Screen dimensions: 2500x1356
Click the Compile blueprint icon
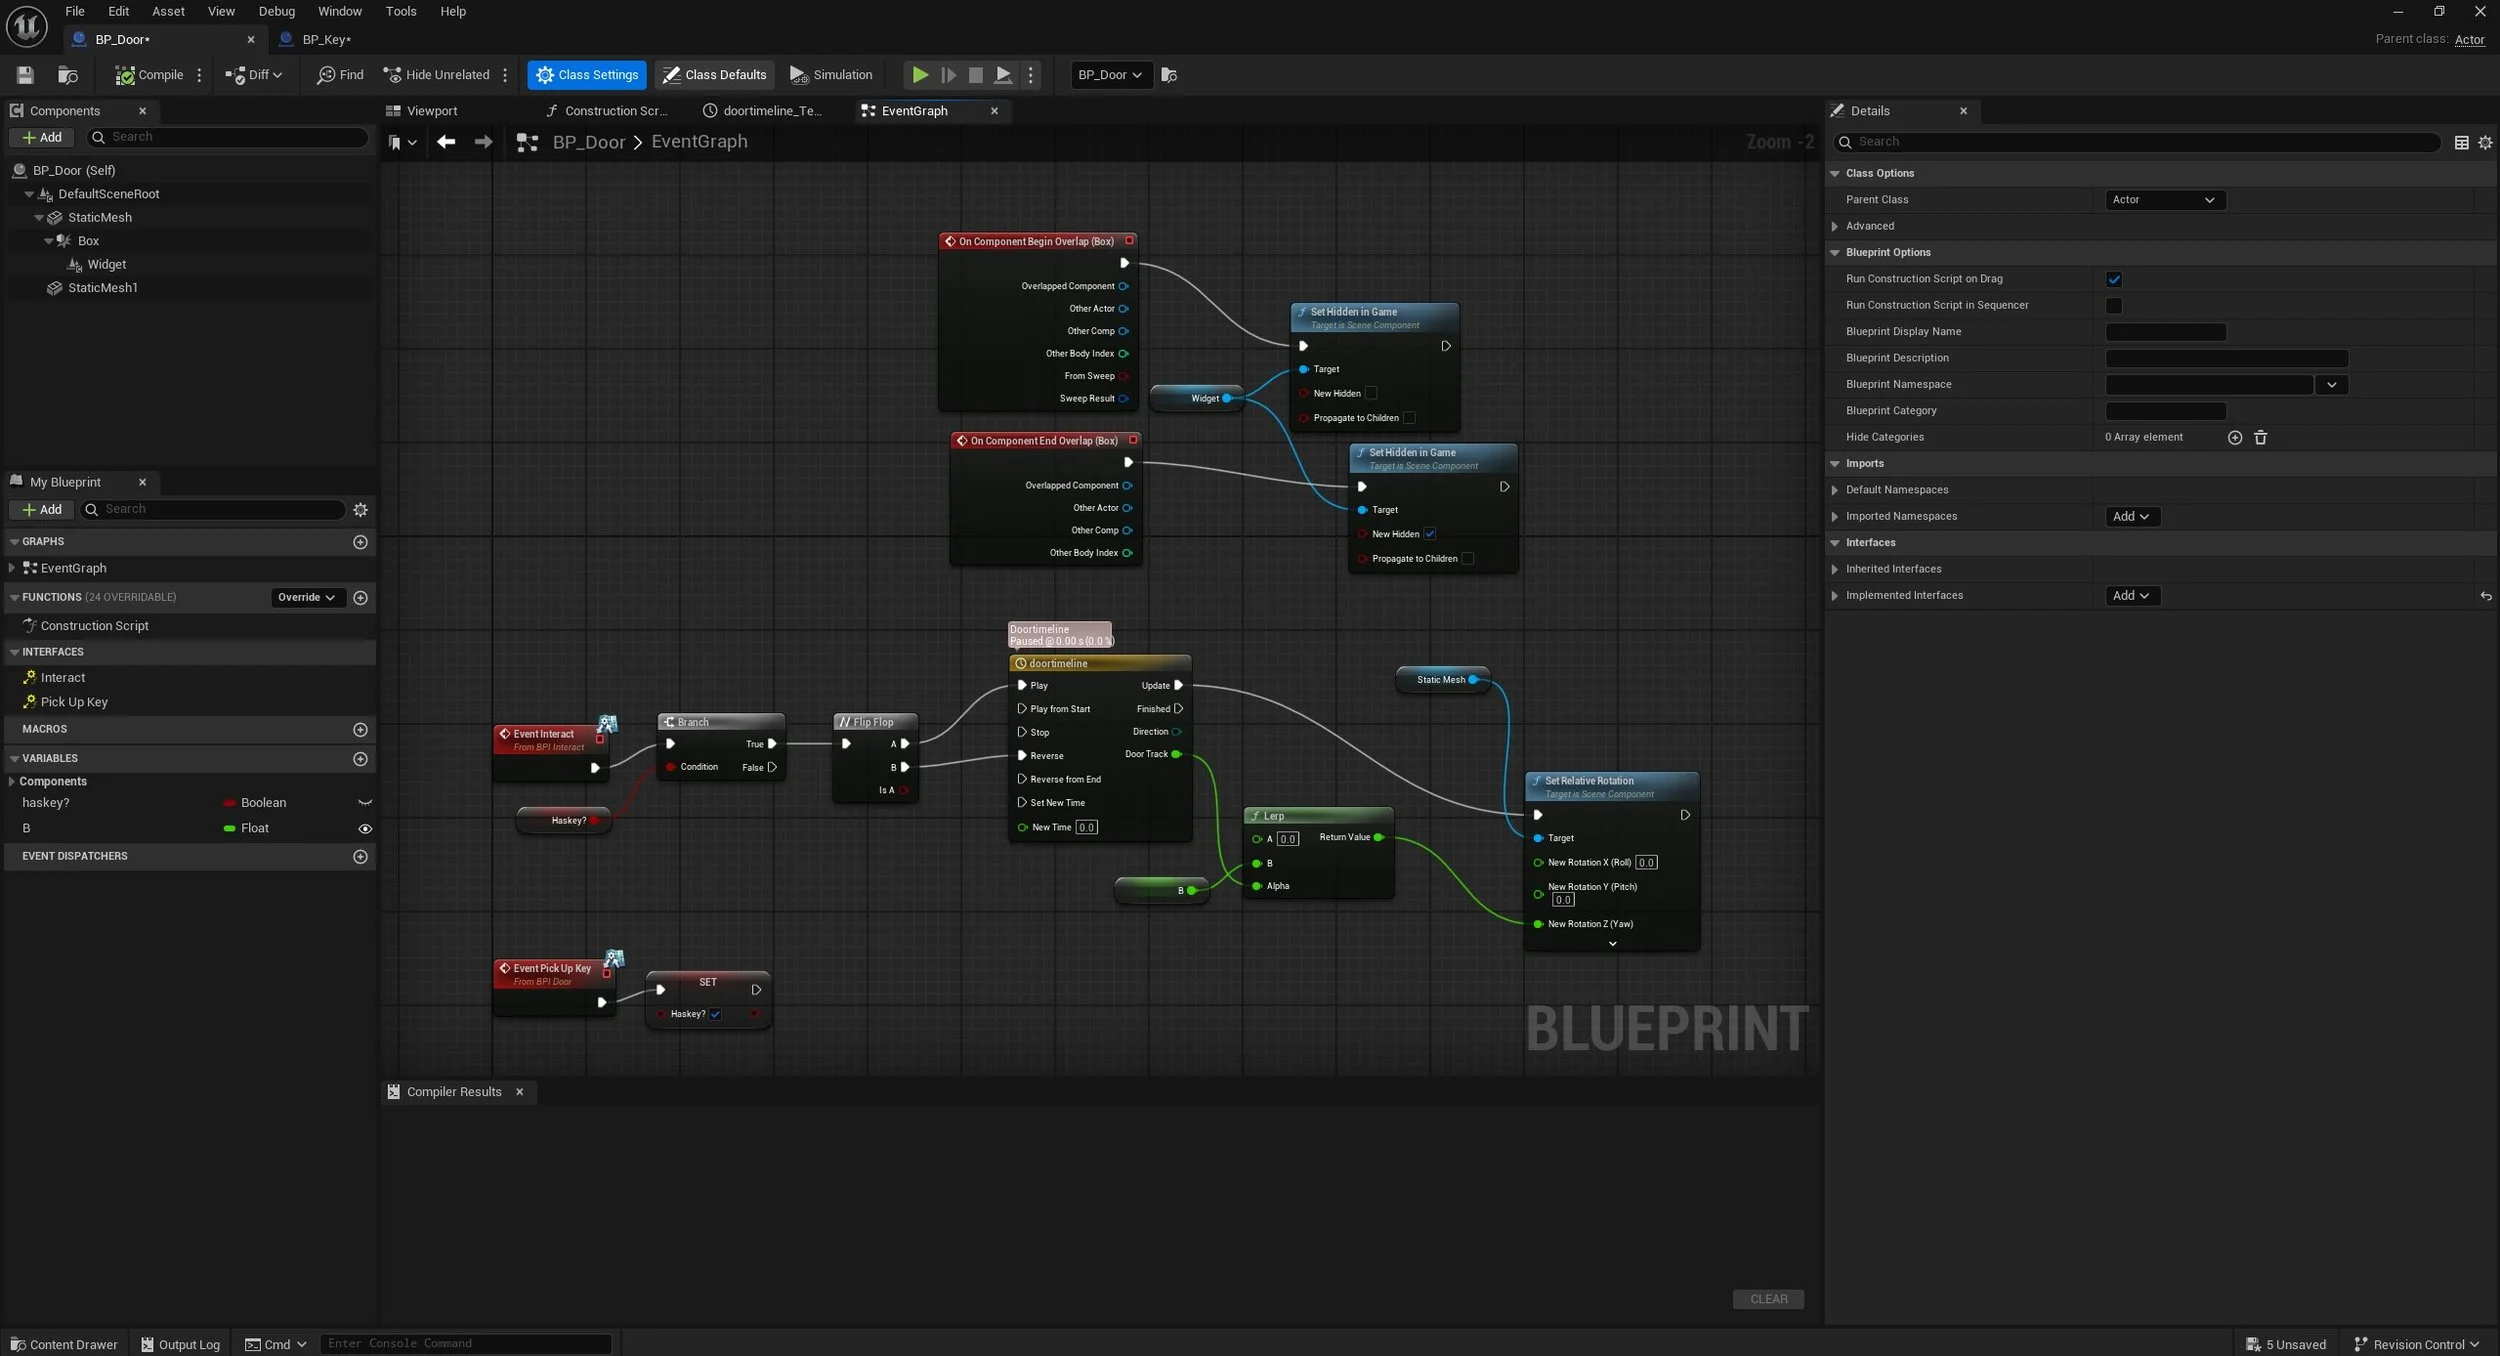(x=125, y=75)
